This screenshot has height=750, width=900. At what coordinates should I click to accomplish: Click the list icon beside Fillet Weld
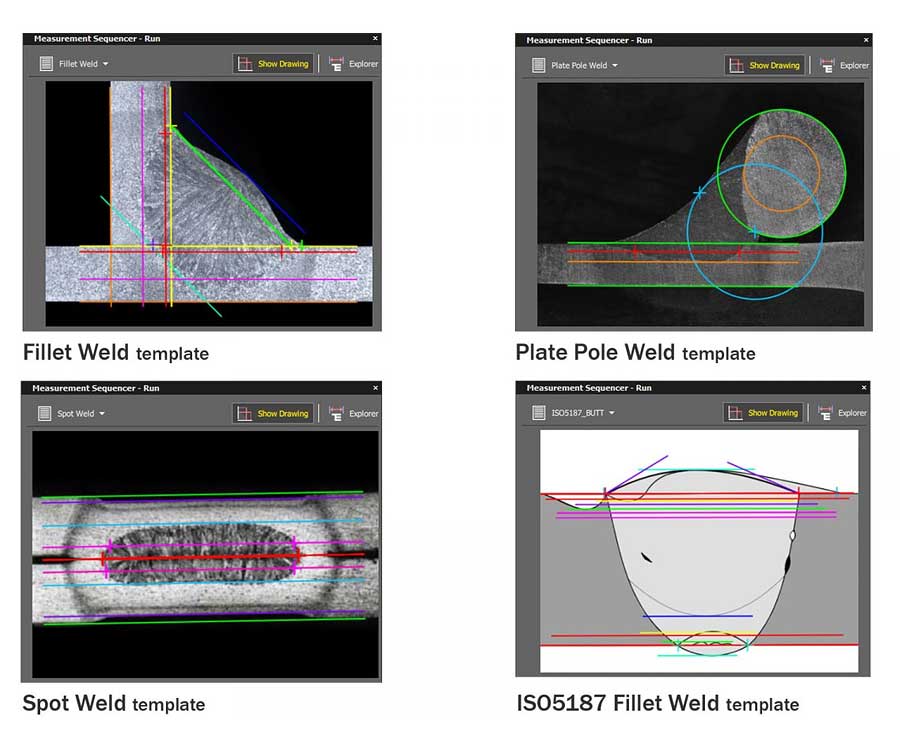[45, 64]
